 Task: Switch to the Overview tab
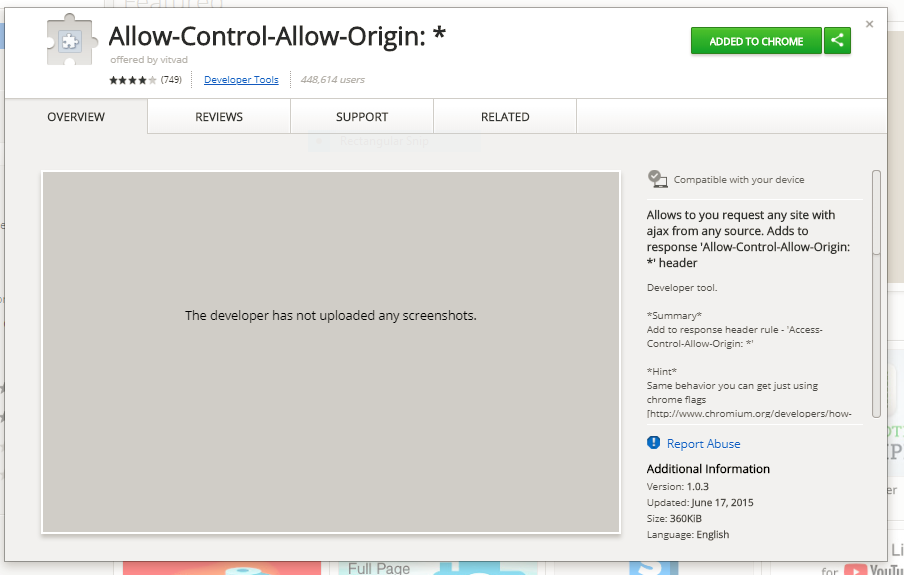(x=76, y=116)
